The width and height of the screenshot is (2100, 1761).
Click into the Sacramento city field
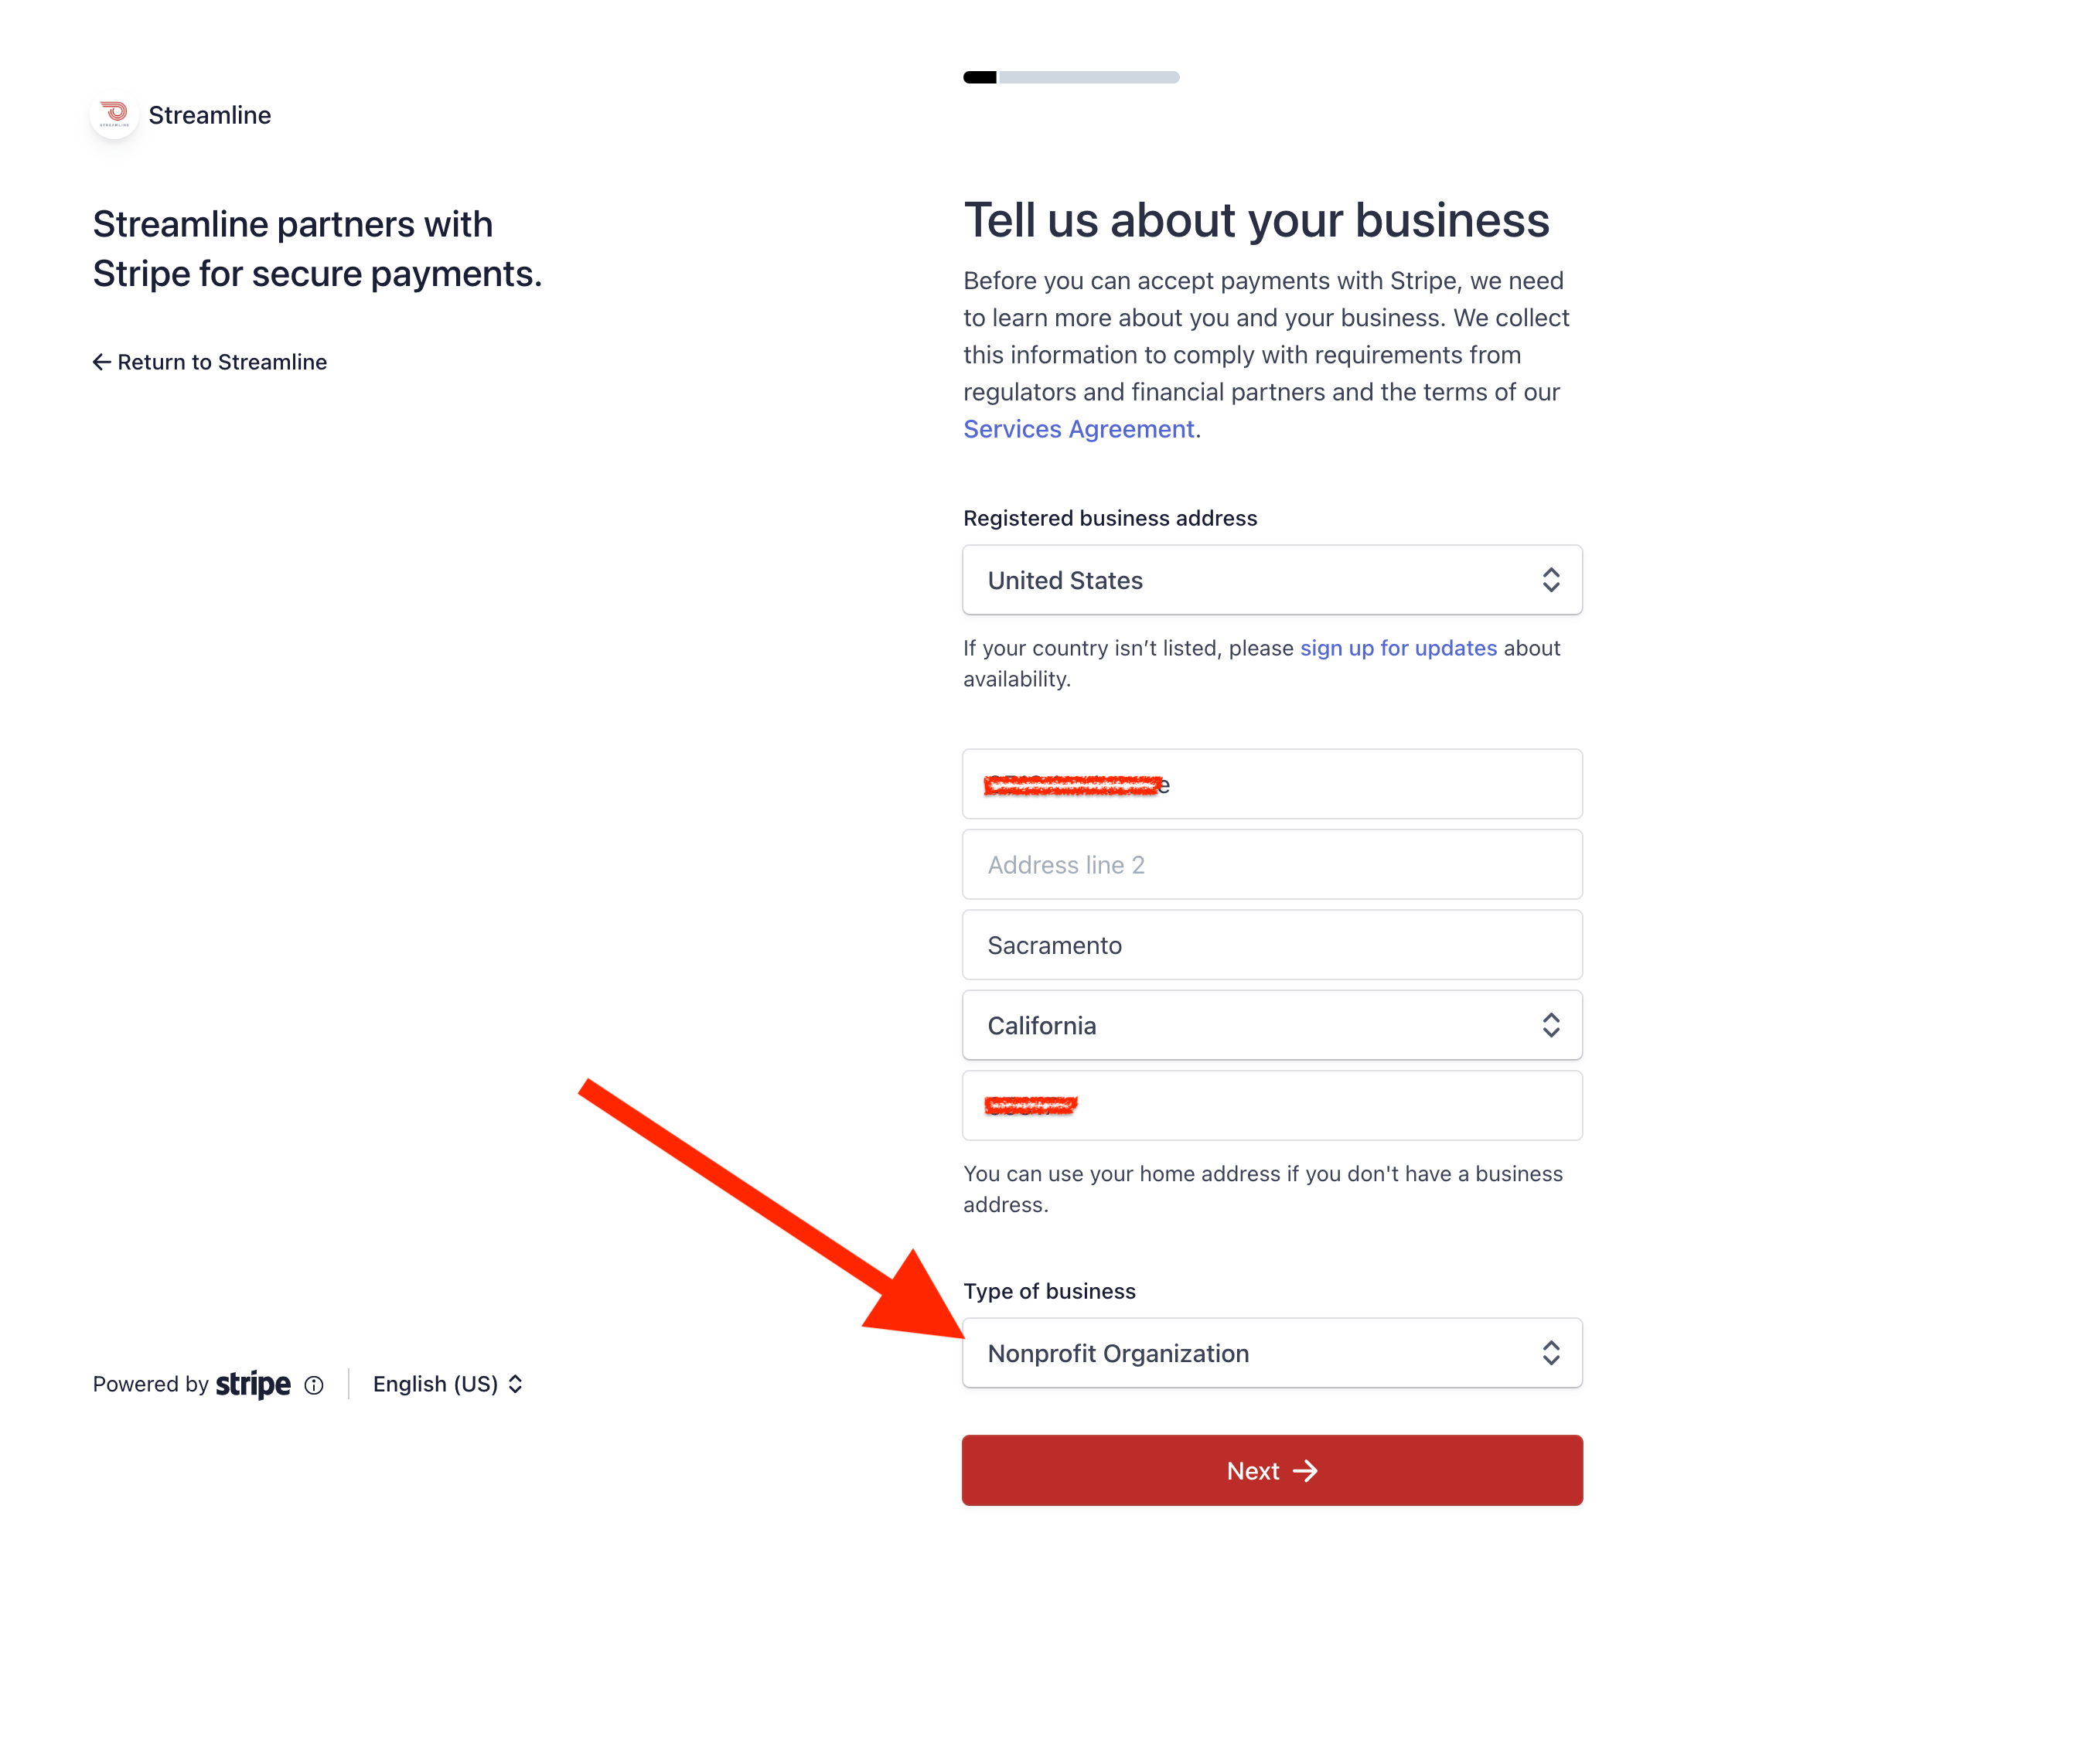point(1272,945)
